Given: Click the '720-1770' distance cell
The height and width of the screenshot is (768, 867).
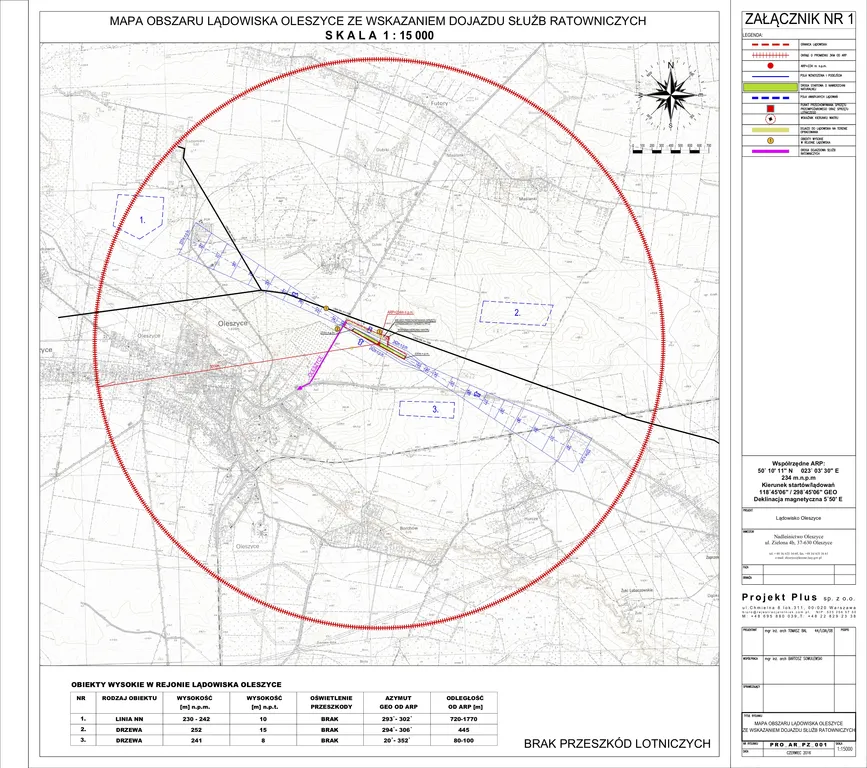Looking at the screenshot, I should [464, 719].
